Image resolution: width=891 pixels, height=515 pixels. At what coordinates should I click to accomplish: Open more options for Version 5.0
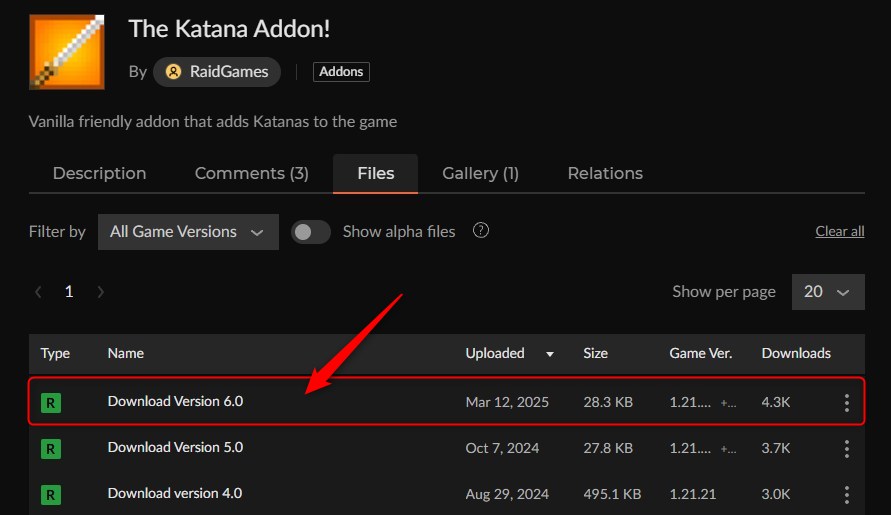pyautogui.click(x=847, y=449)
